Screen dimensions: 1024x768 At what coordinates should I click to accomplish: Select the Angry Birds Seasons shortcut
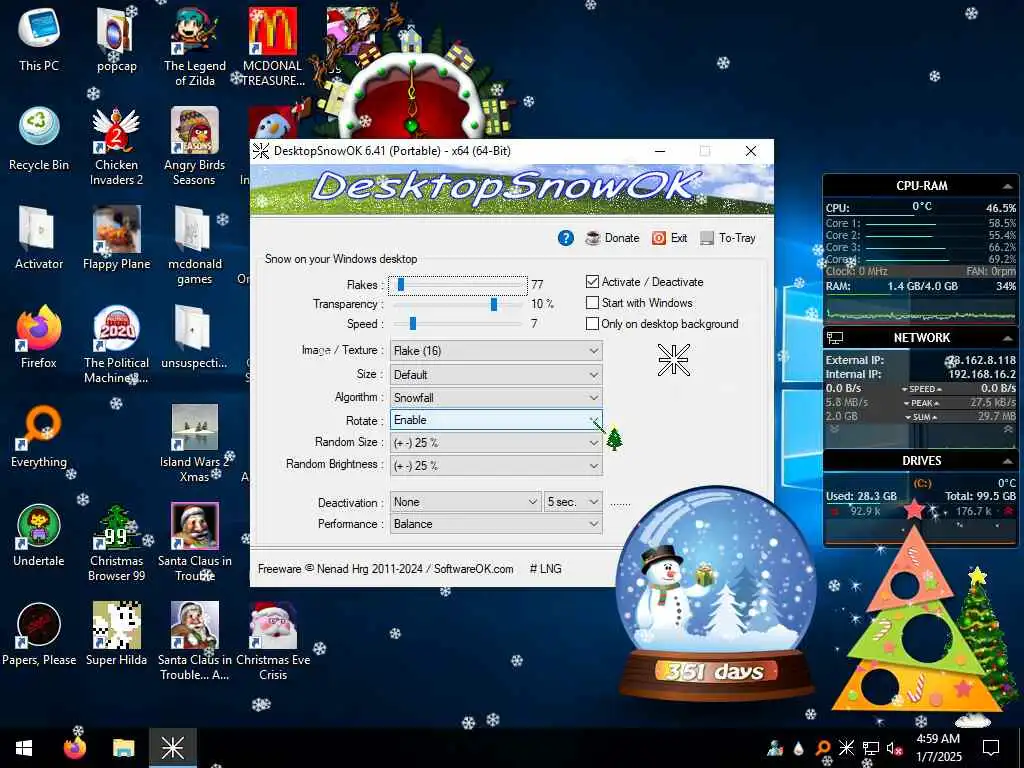(195, 146)
